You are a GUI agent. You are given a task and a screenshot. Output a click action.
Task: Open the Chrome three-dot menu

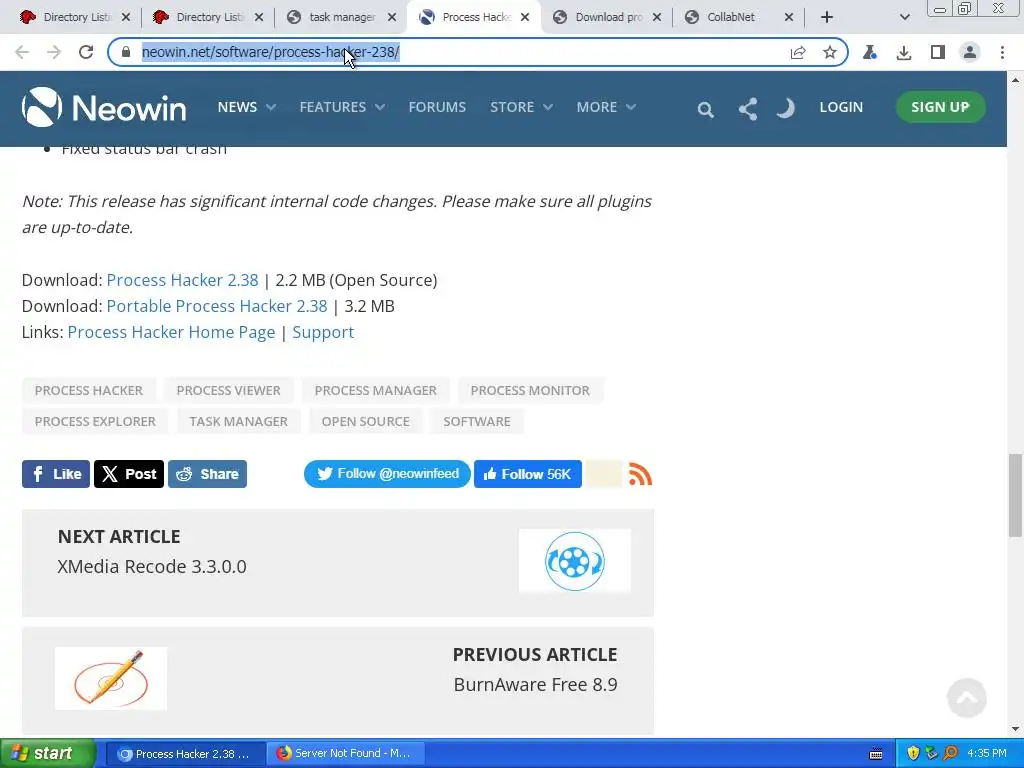(x=1002, y=52)
